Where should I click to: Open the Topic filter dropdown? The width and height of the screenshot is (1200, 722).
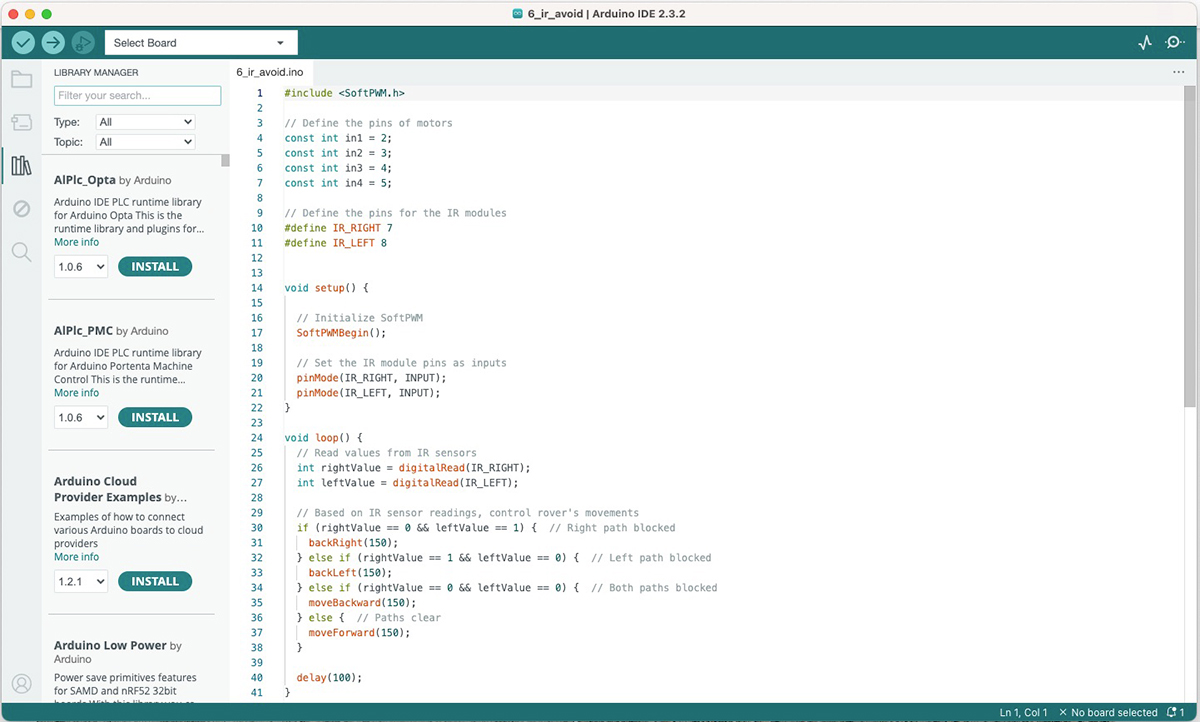(145, 142)
